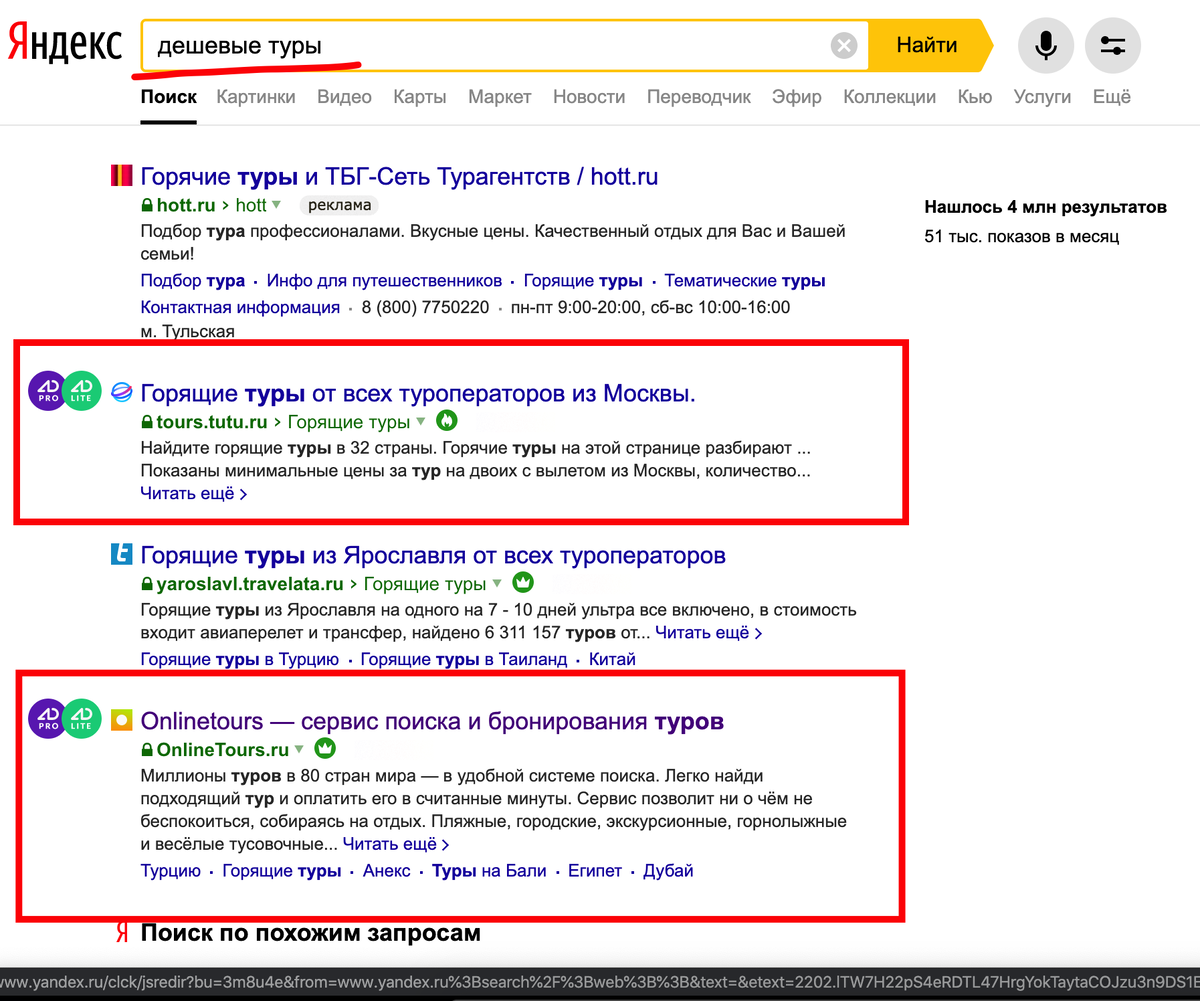
Task: Click the yaroslavl.travelata.ru green URL
Action: coord(250,584)
